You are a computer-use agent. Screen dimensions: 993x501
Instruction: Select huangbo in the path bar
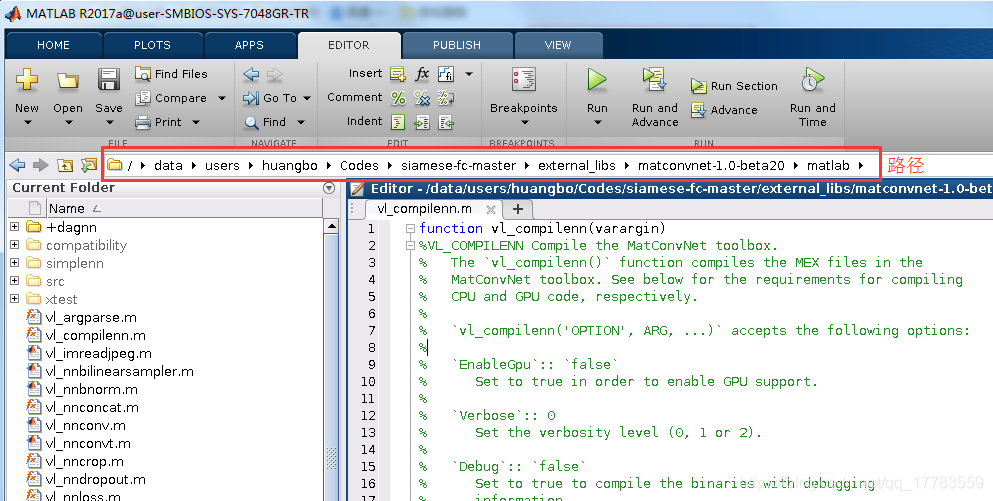[289, 165]
